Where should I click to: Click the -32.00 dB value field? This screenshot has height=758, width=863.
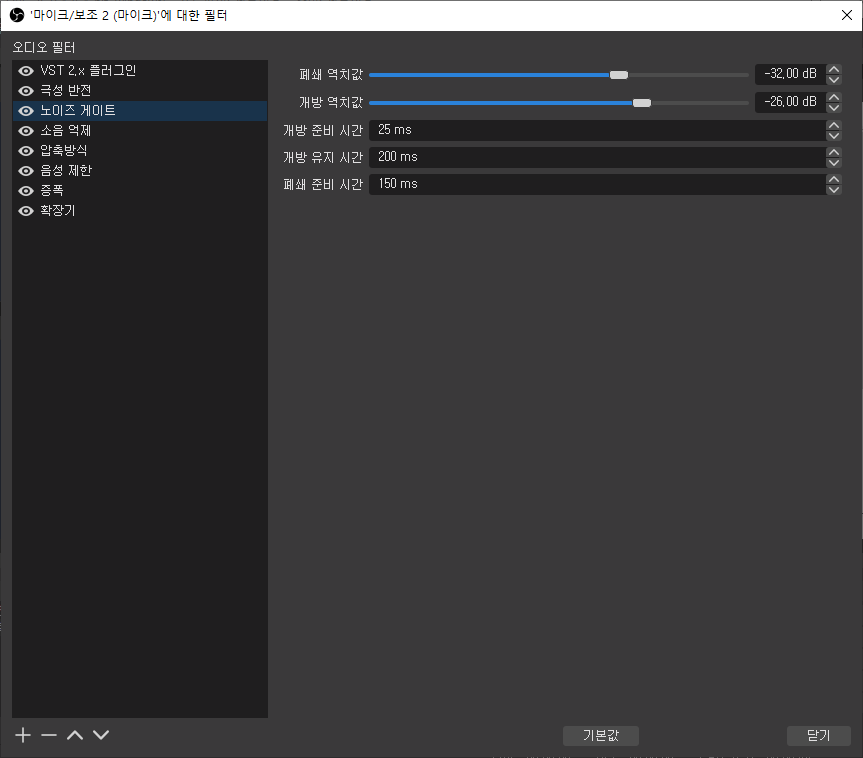[x=790, y=74]
